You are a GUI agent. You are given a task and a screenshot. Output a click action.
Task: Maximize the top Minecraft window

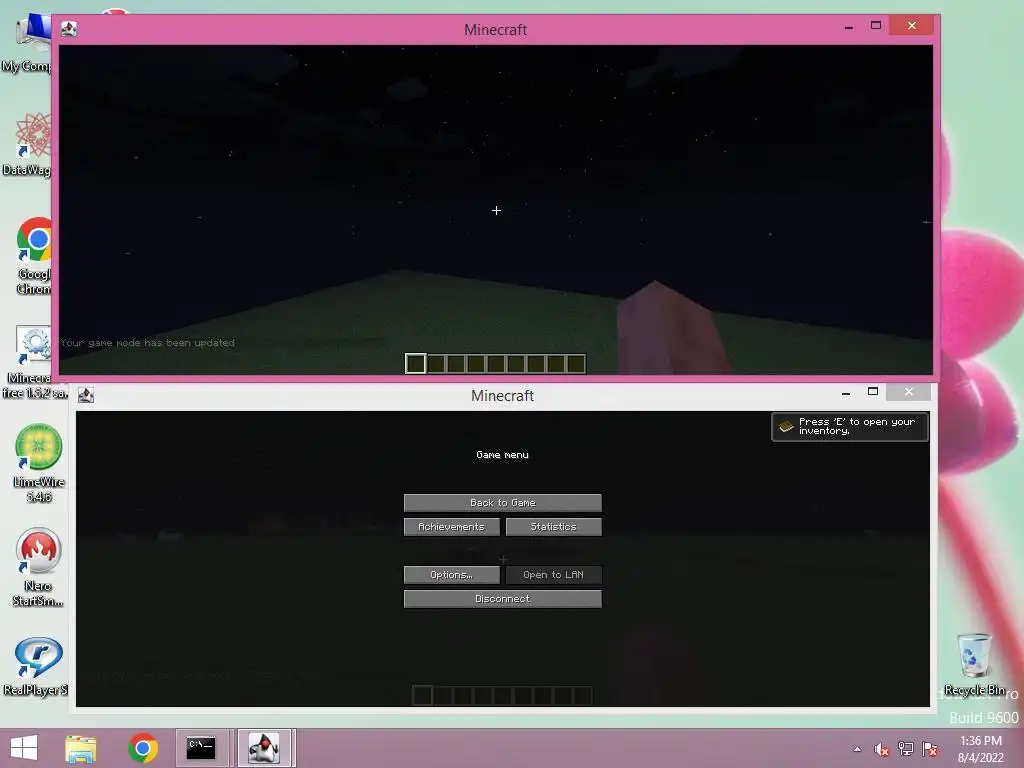coord(876,25)
